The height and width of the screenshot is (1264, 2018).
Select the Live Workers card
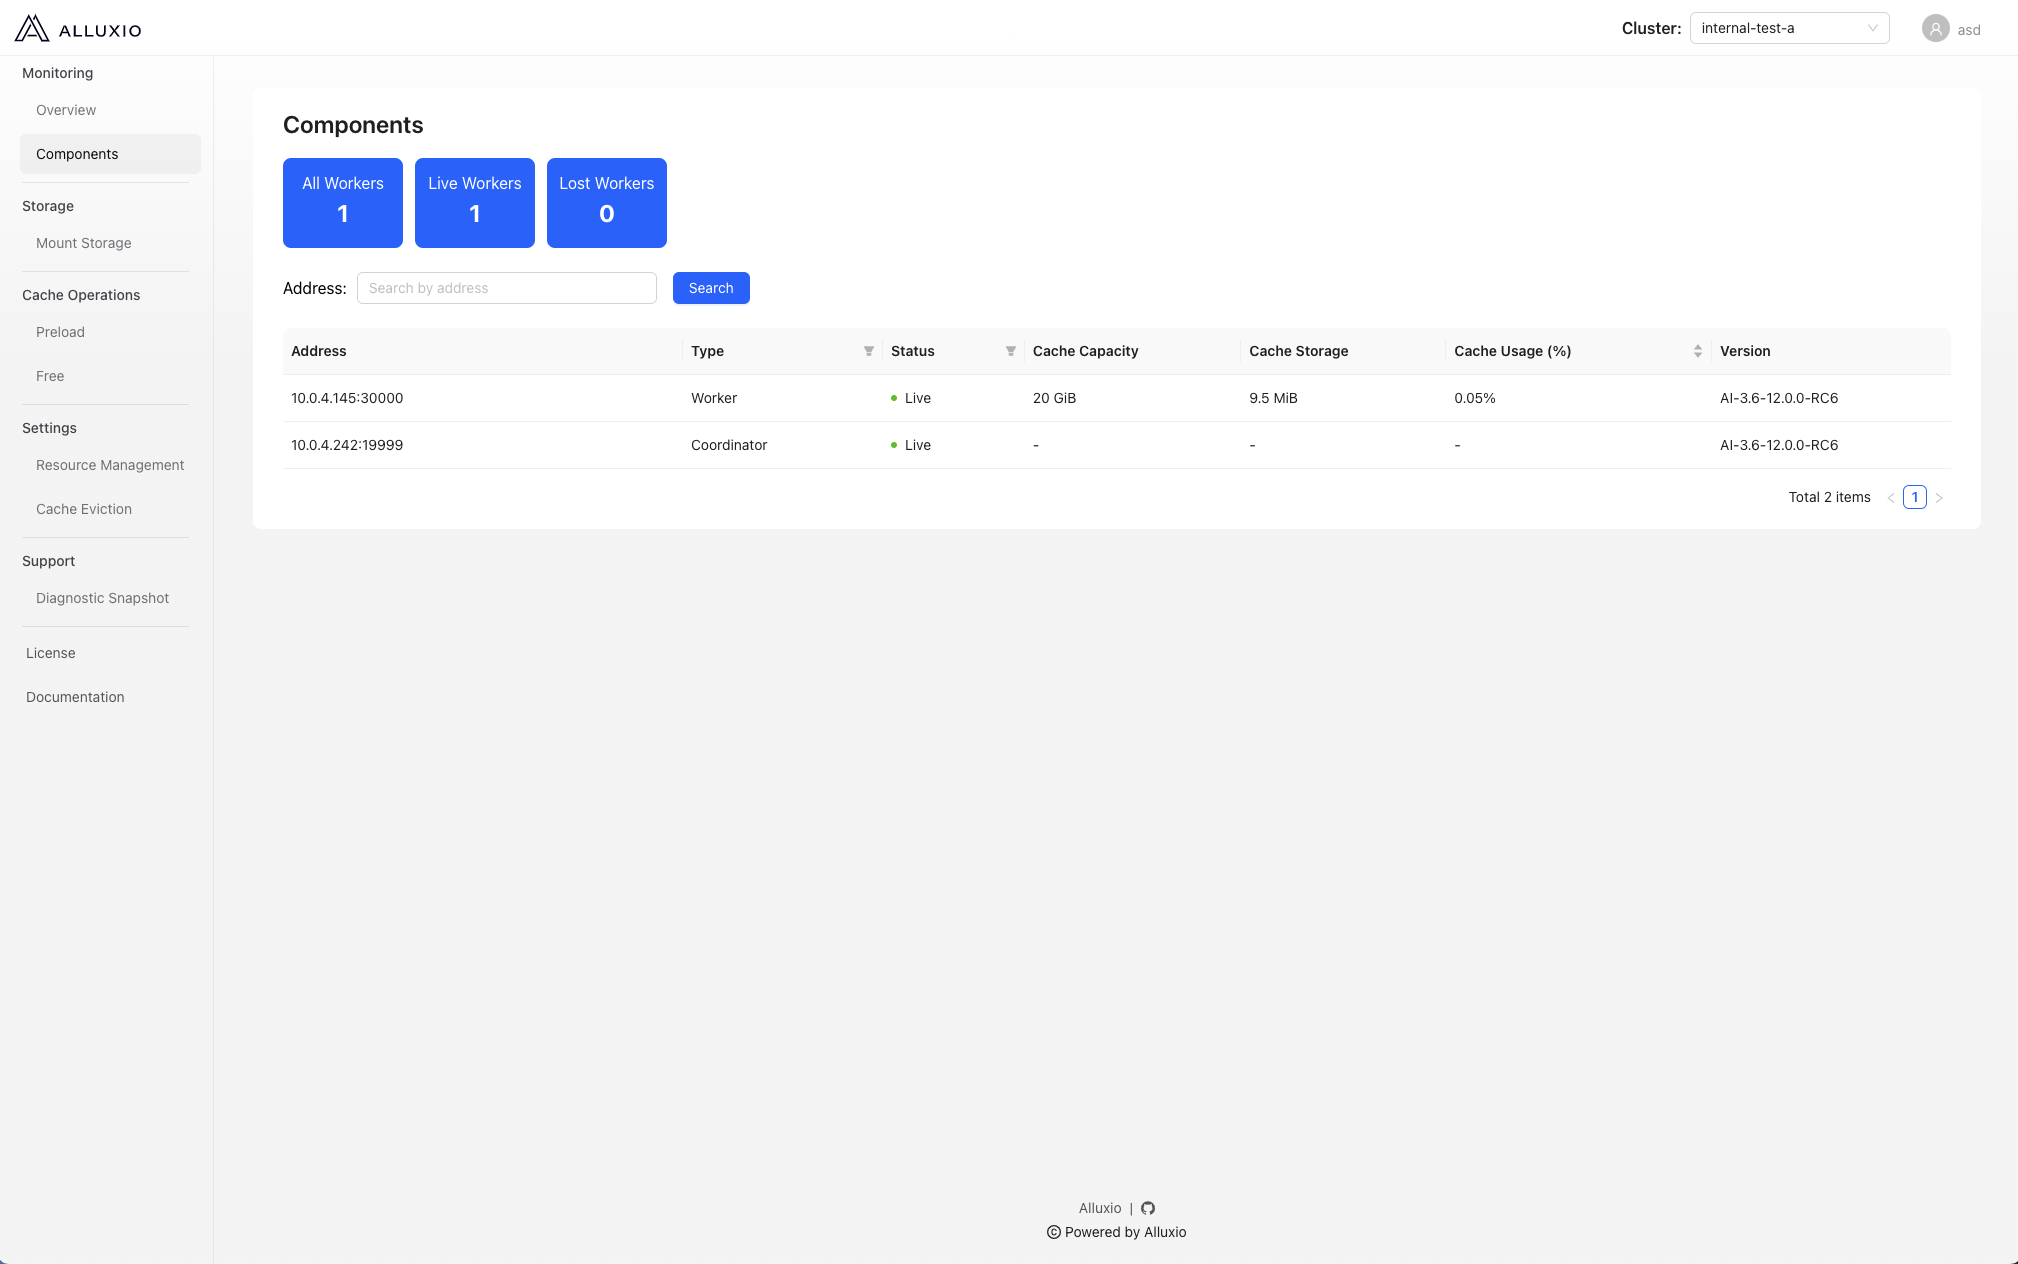pos(474,202)
